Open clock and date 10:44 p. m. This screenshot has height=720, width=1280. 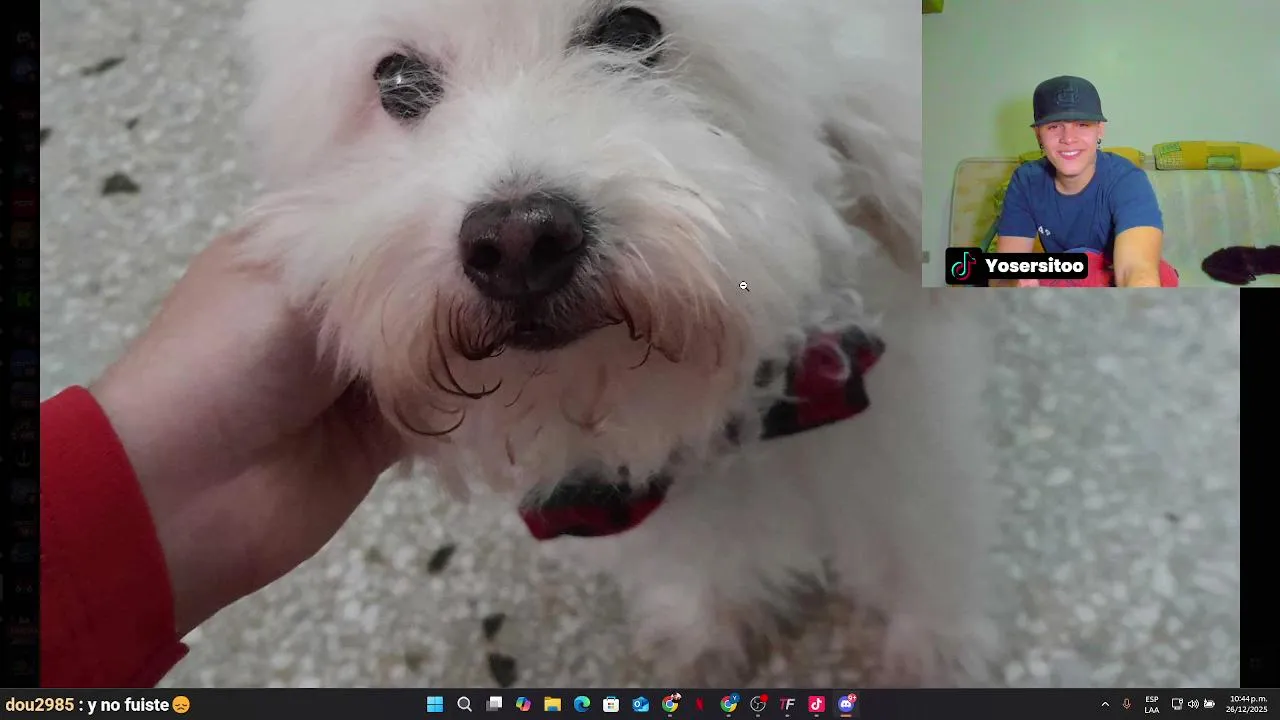(1247, 704)
